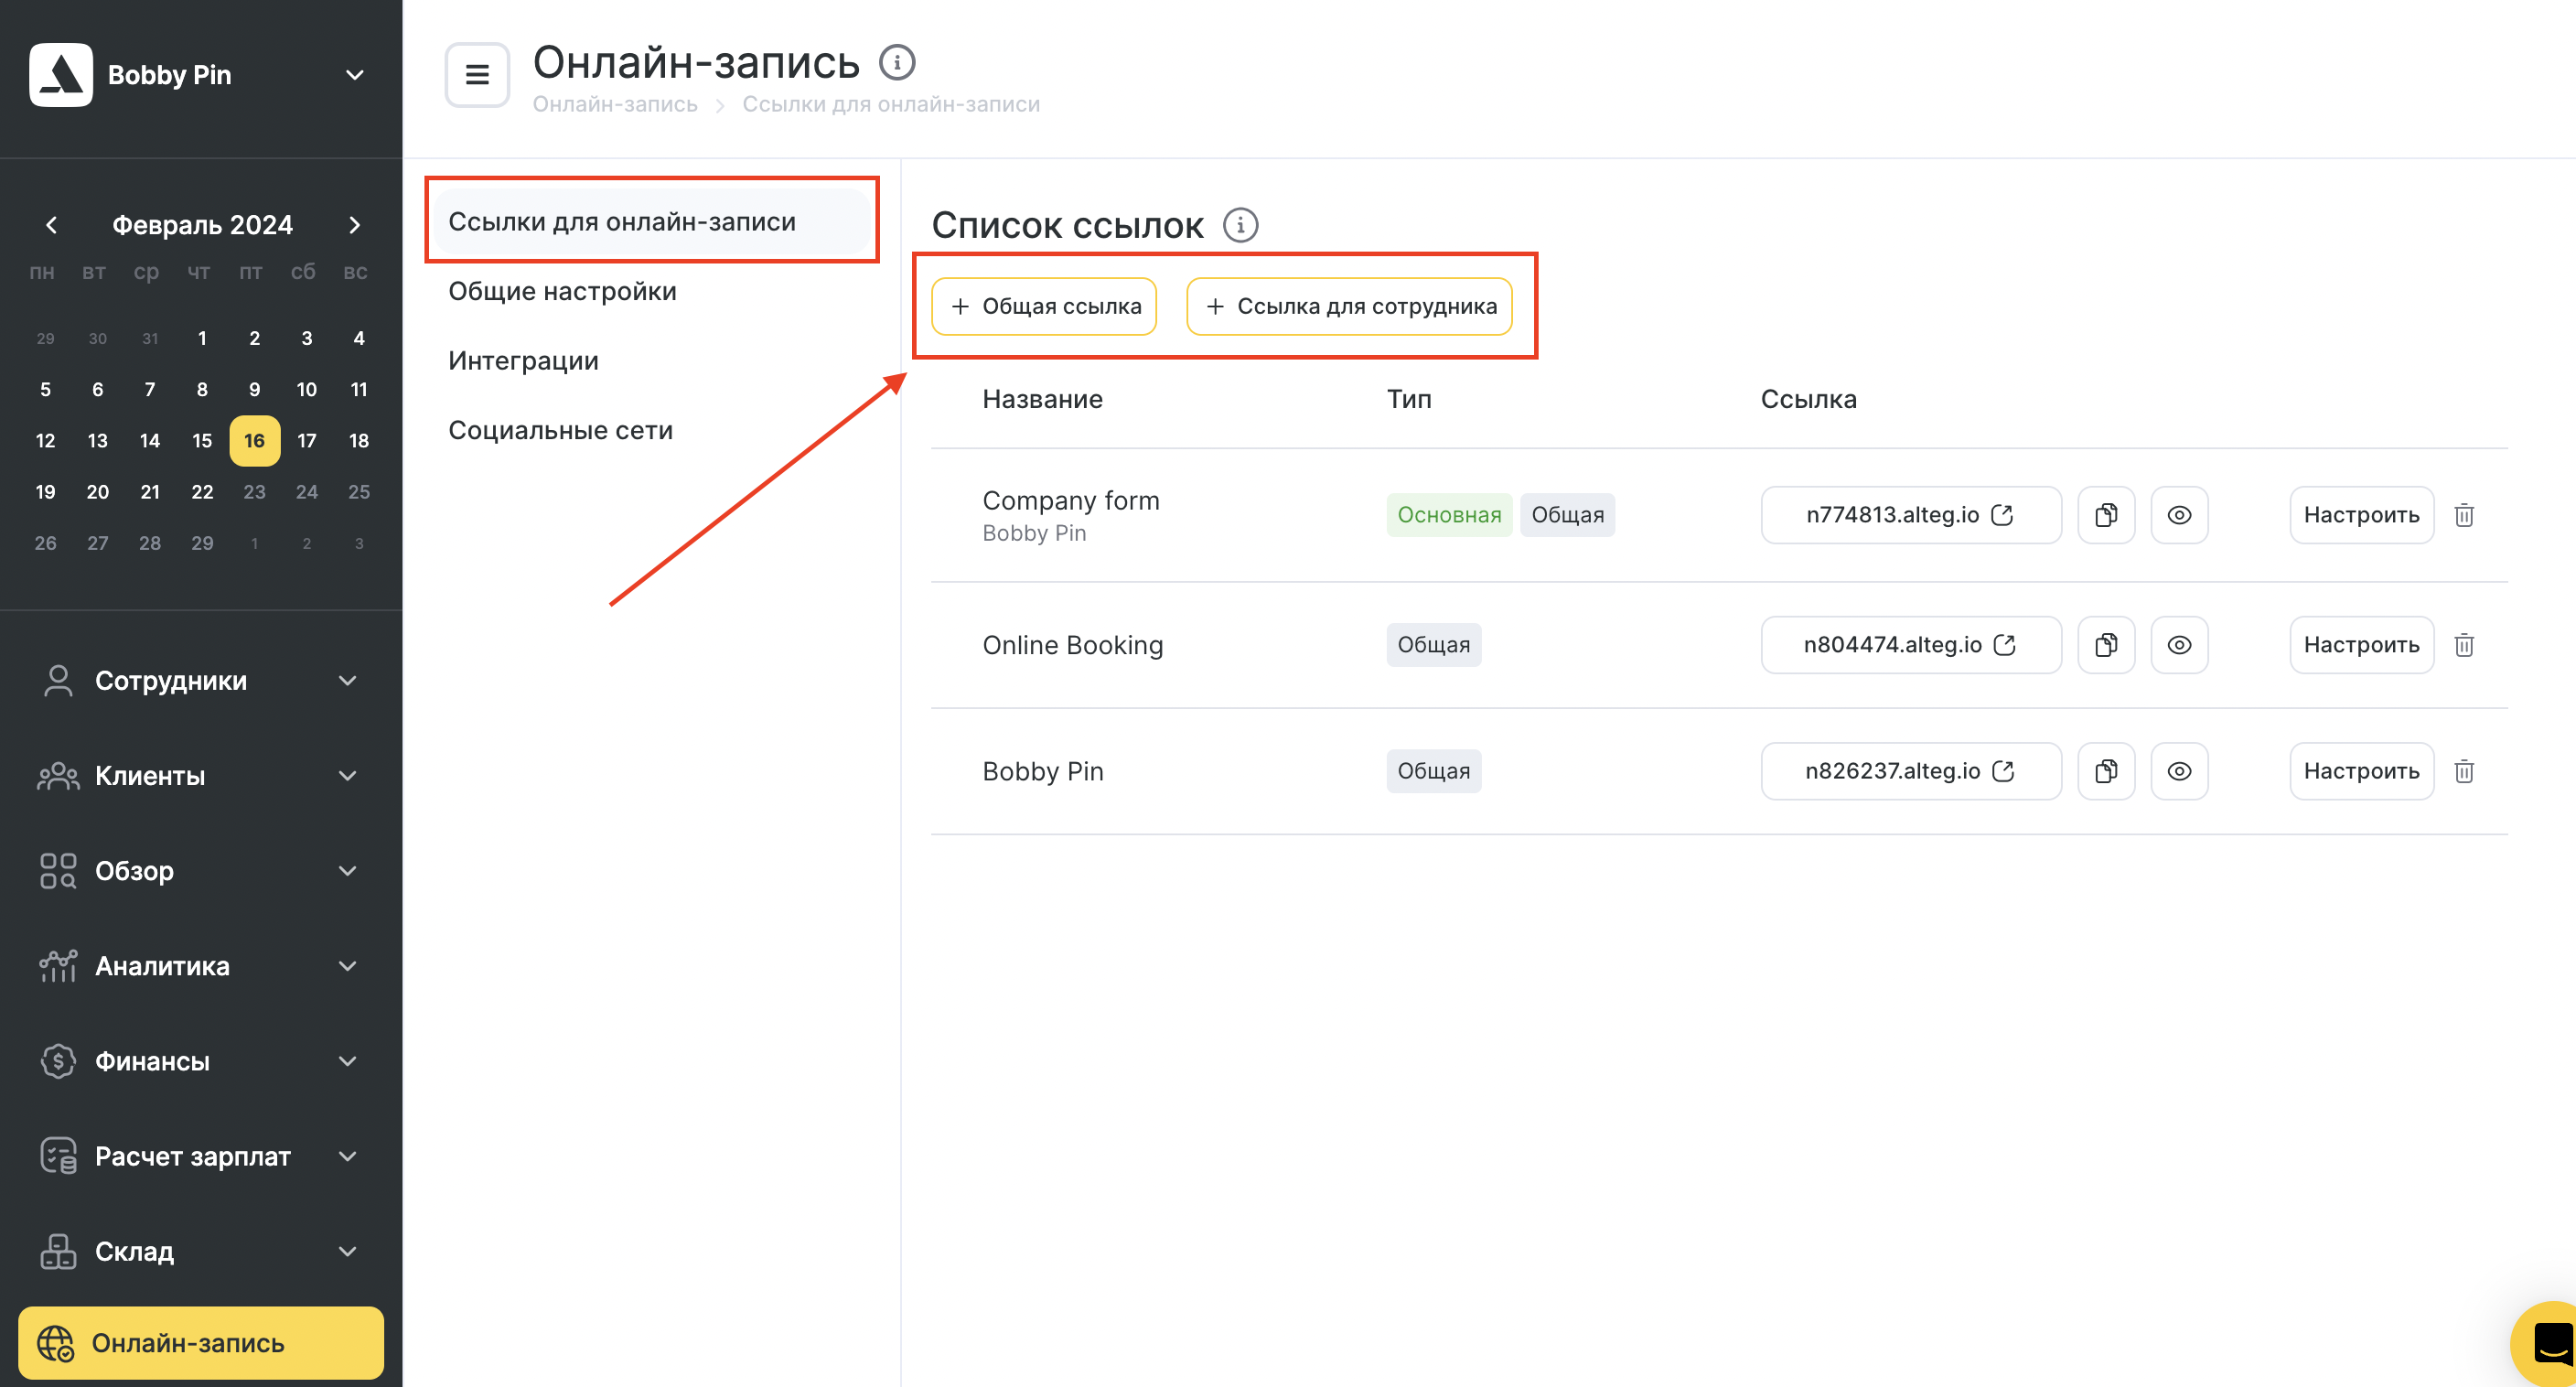This screenshot has width=2576, height=1387.
Task: Toggle visibility eye icon for Online Booking
Action: tap(2180, 644)
